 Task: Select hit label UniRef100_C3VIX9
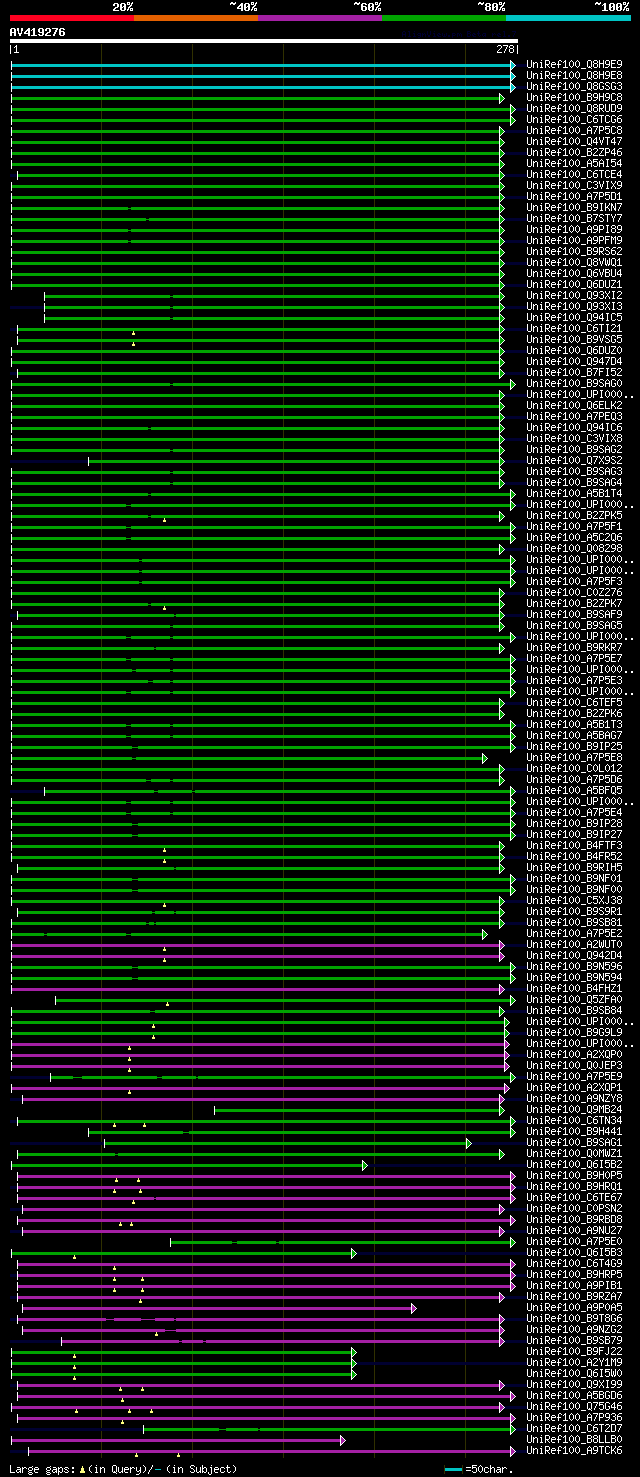[574, 185]
